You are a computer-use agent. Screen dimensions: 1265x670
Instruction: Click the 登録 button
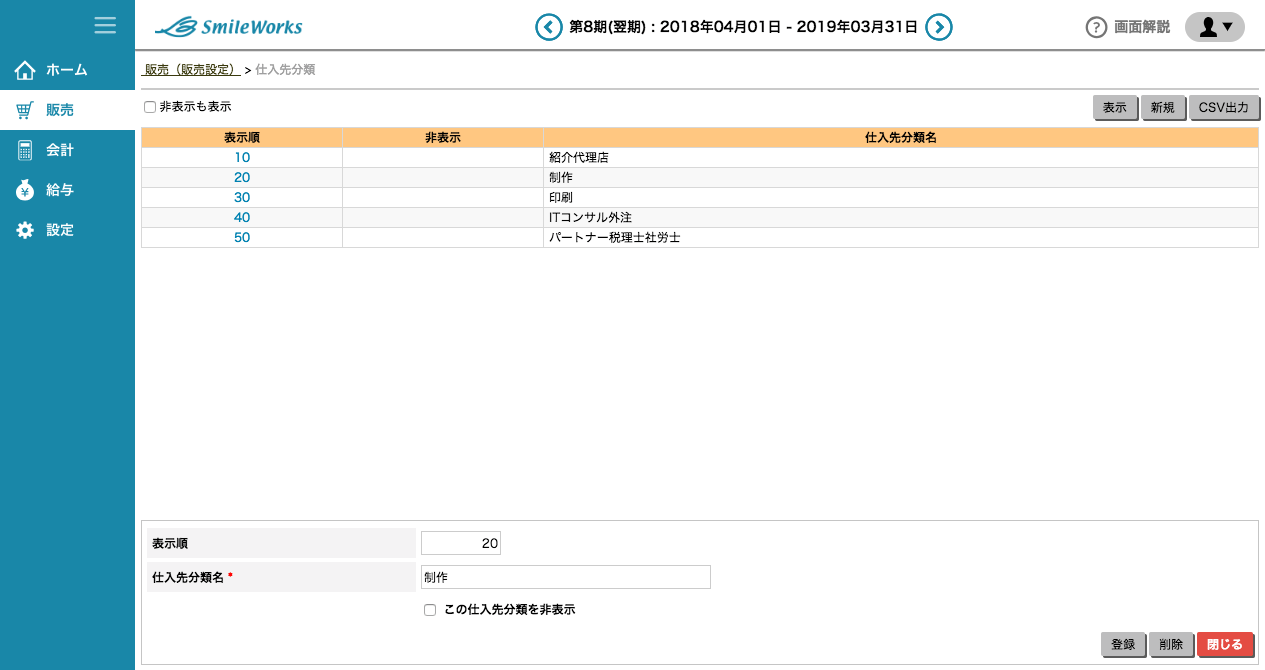1123,645
